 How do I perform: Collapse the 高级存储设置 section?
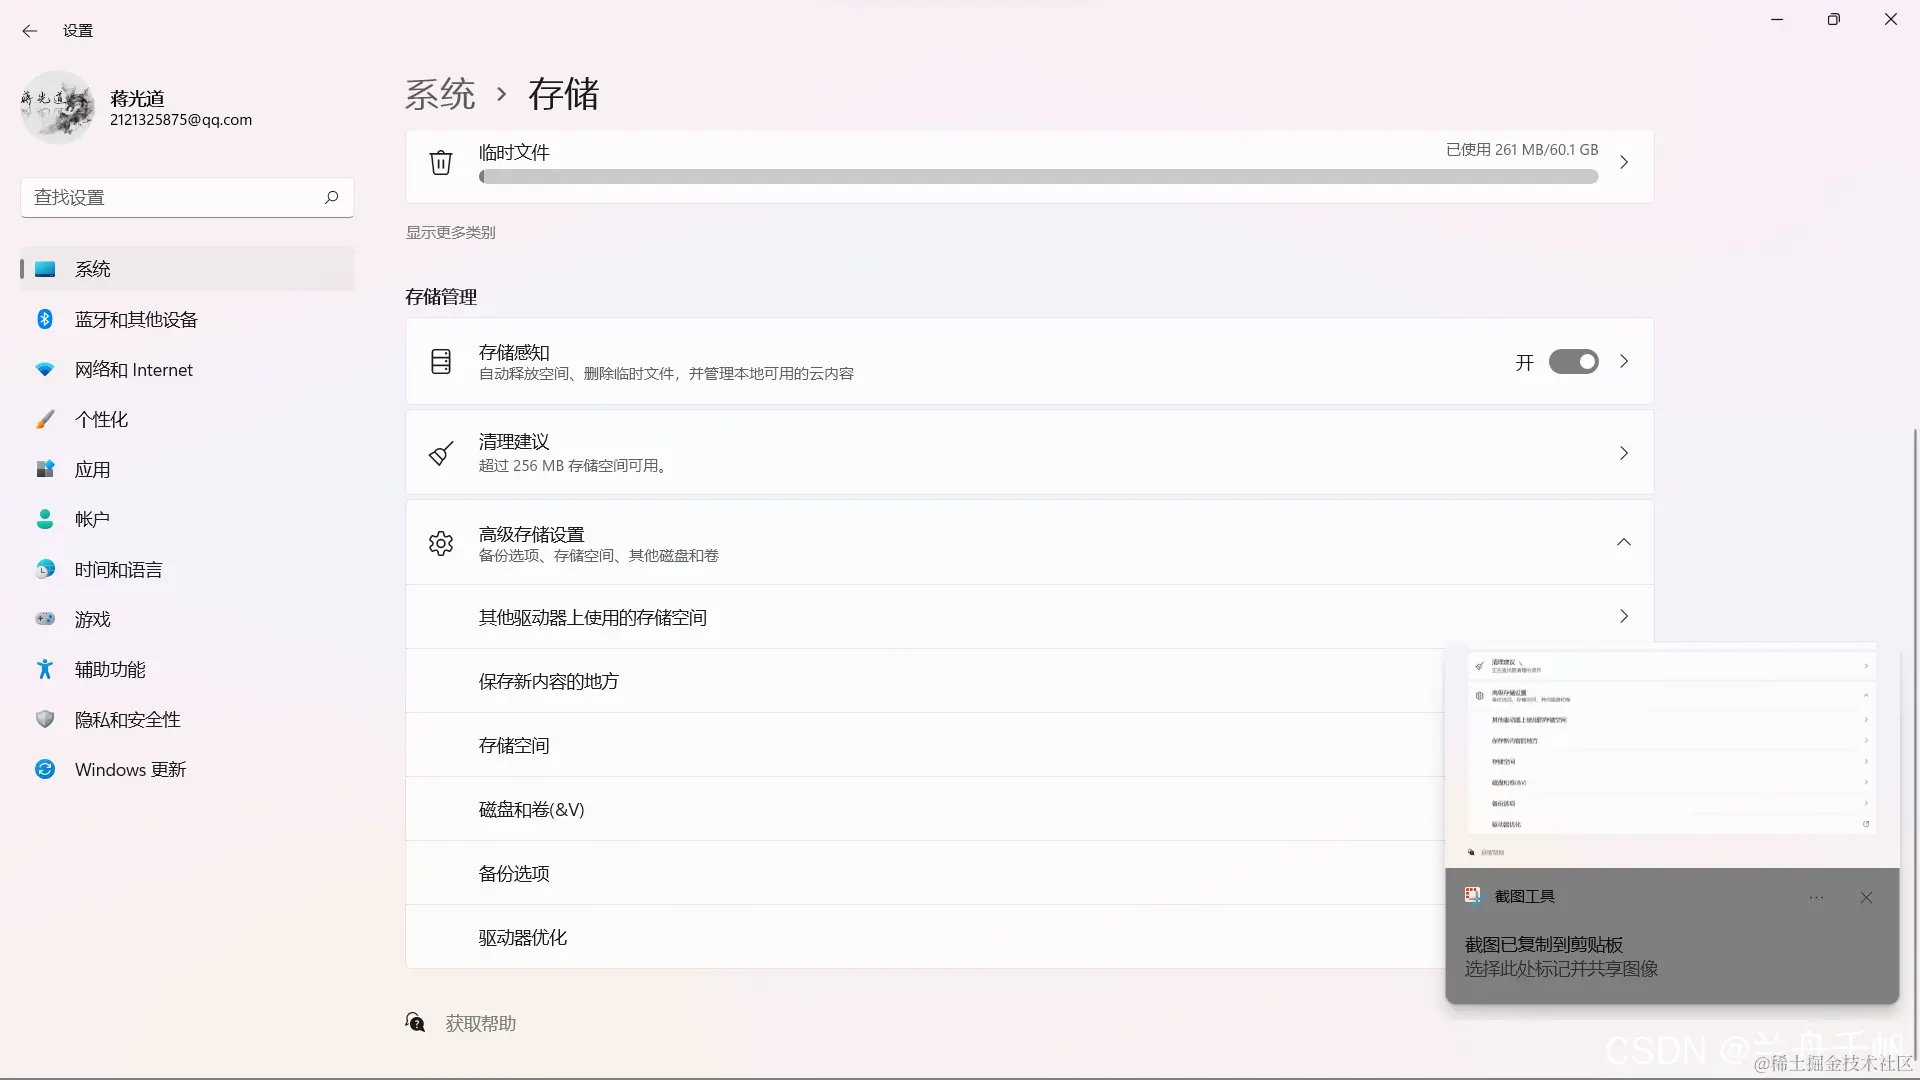click(x=1623, y=542)
